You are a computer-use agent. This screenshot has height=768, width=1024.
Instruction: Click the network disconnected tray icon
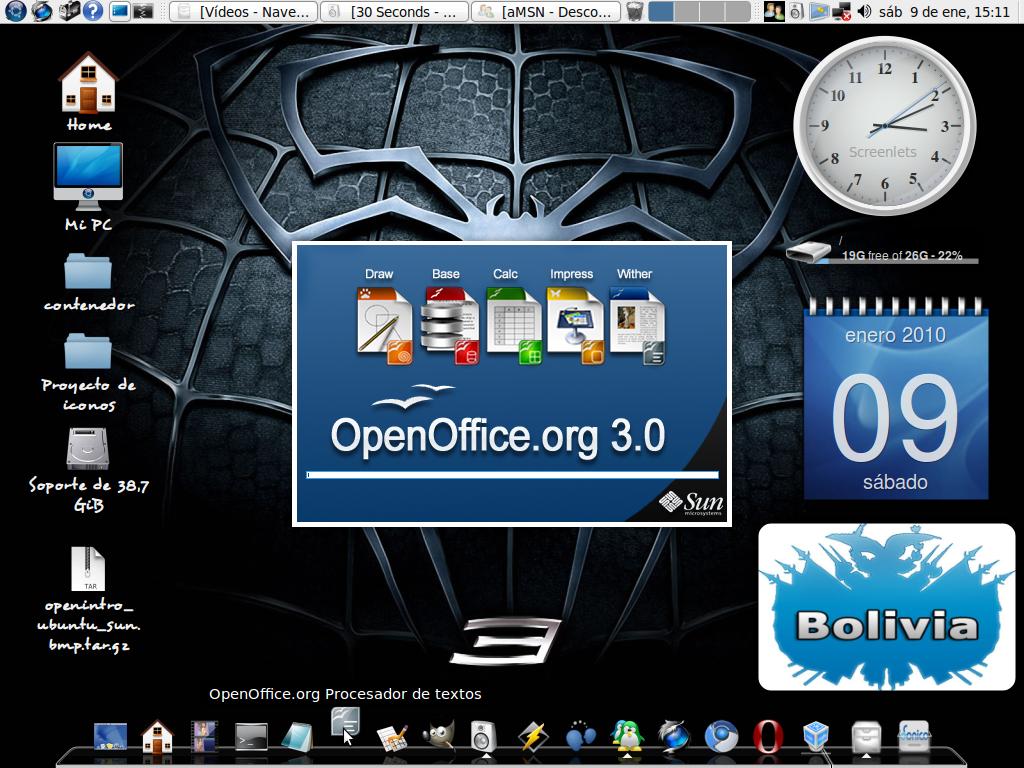click(x=841, y=11)
